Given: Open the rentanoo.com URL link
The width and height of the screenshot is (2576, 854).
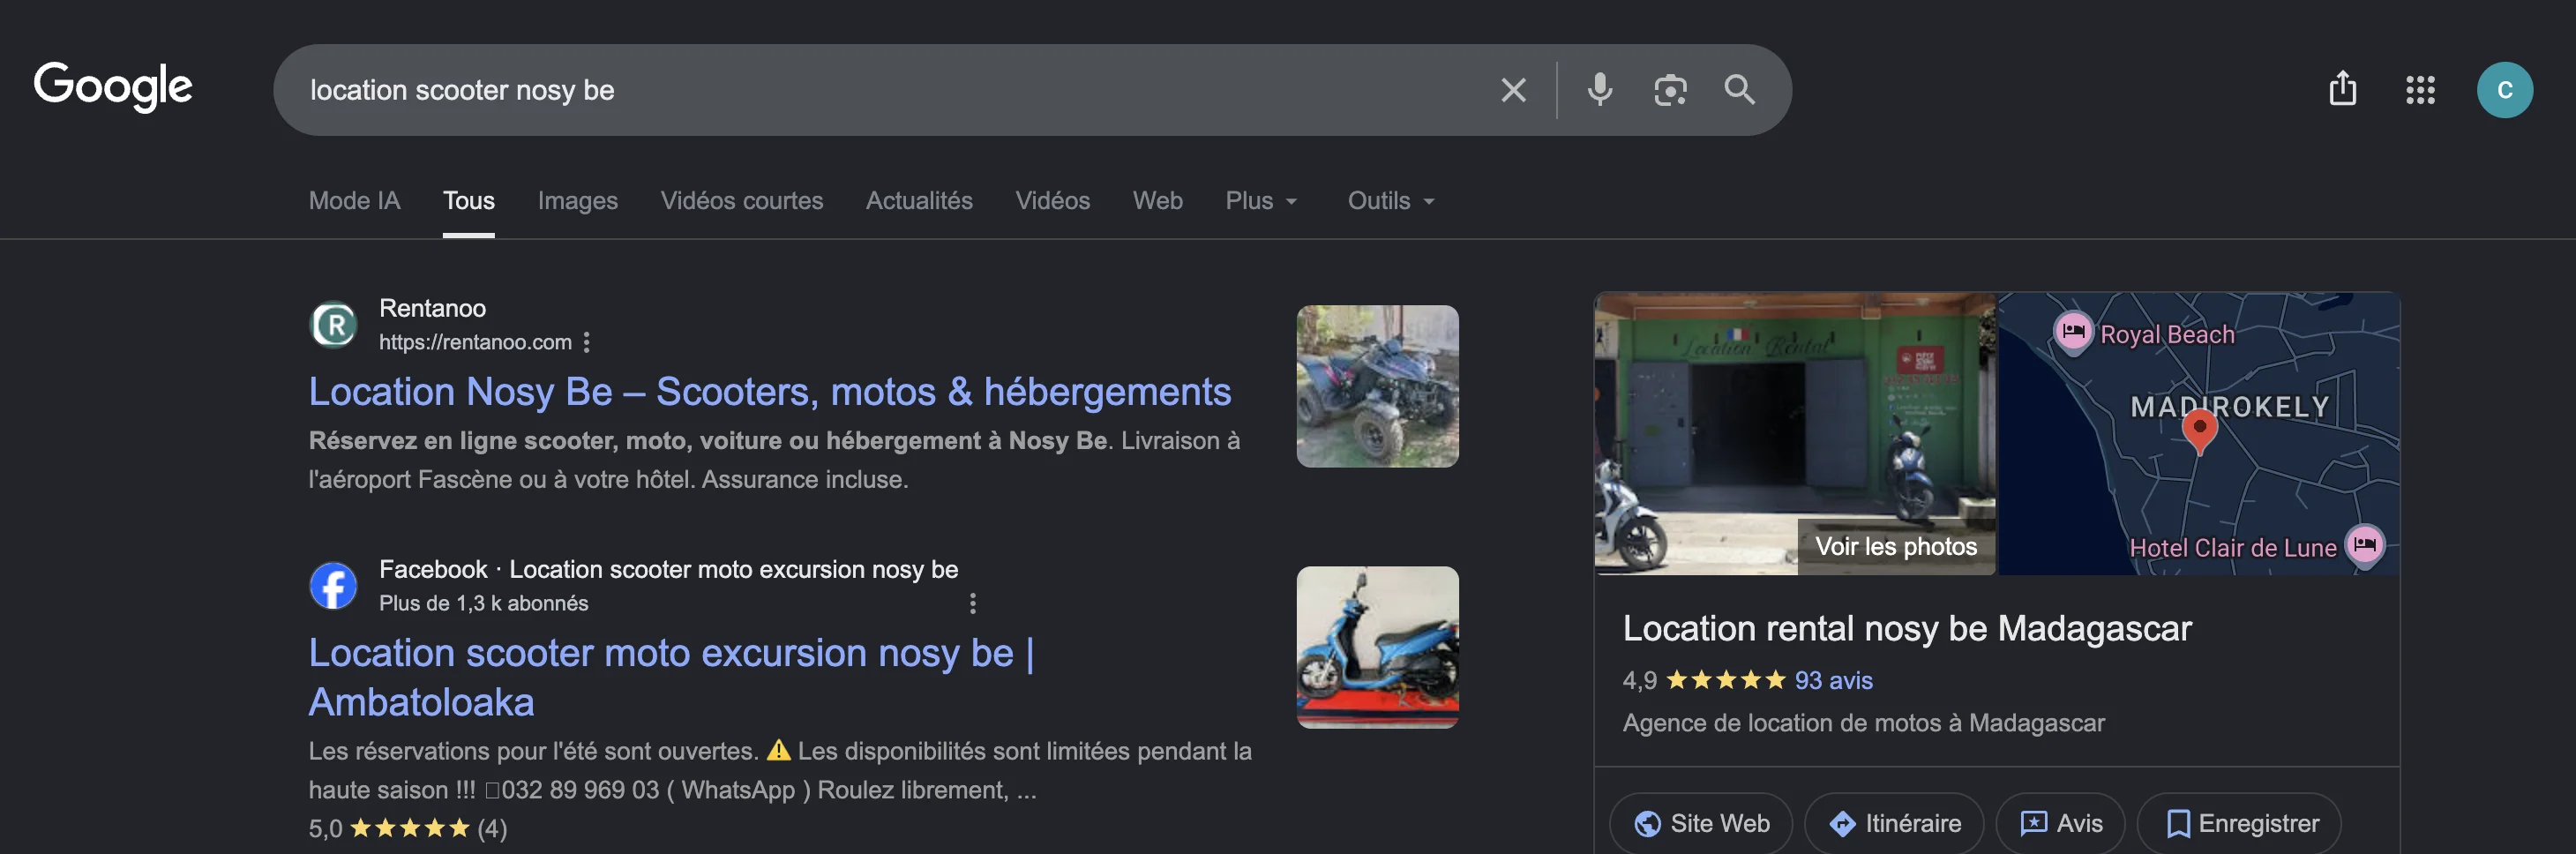Looking at the screenshot, I should 475,342.
